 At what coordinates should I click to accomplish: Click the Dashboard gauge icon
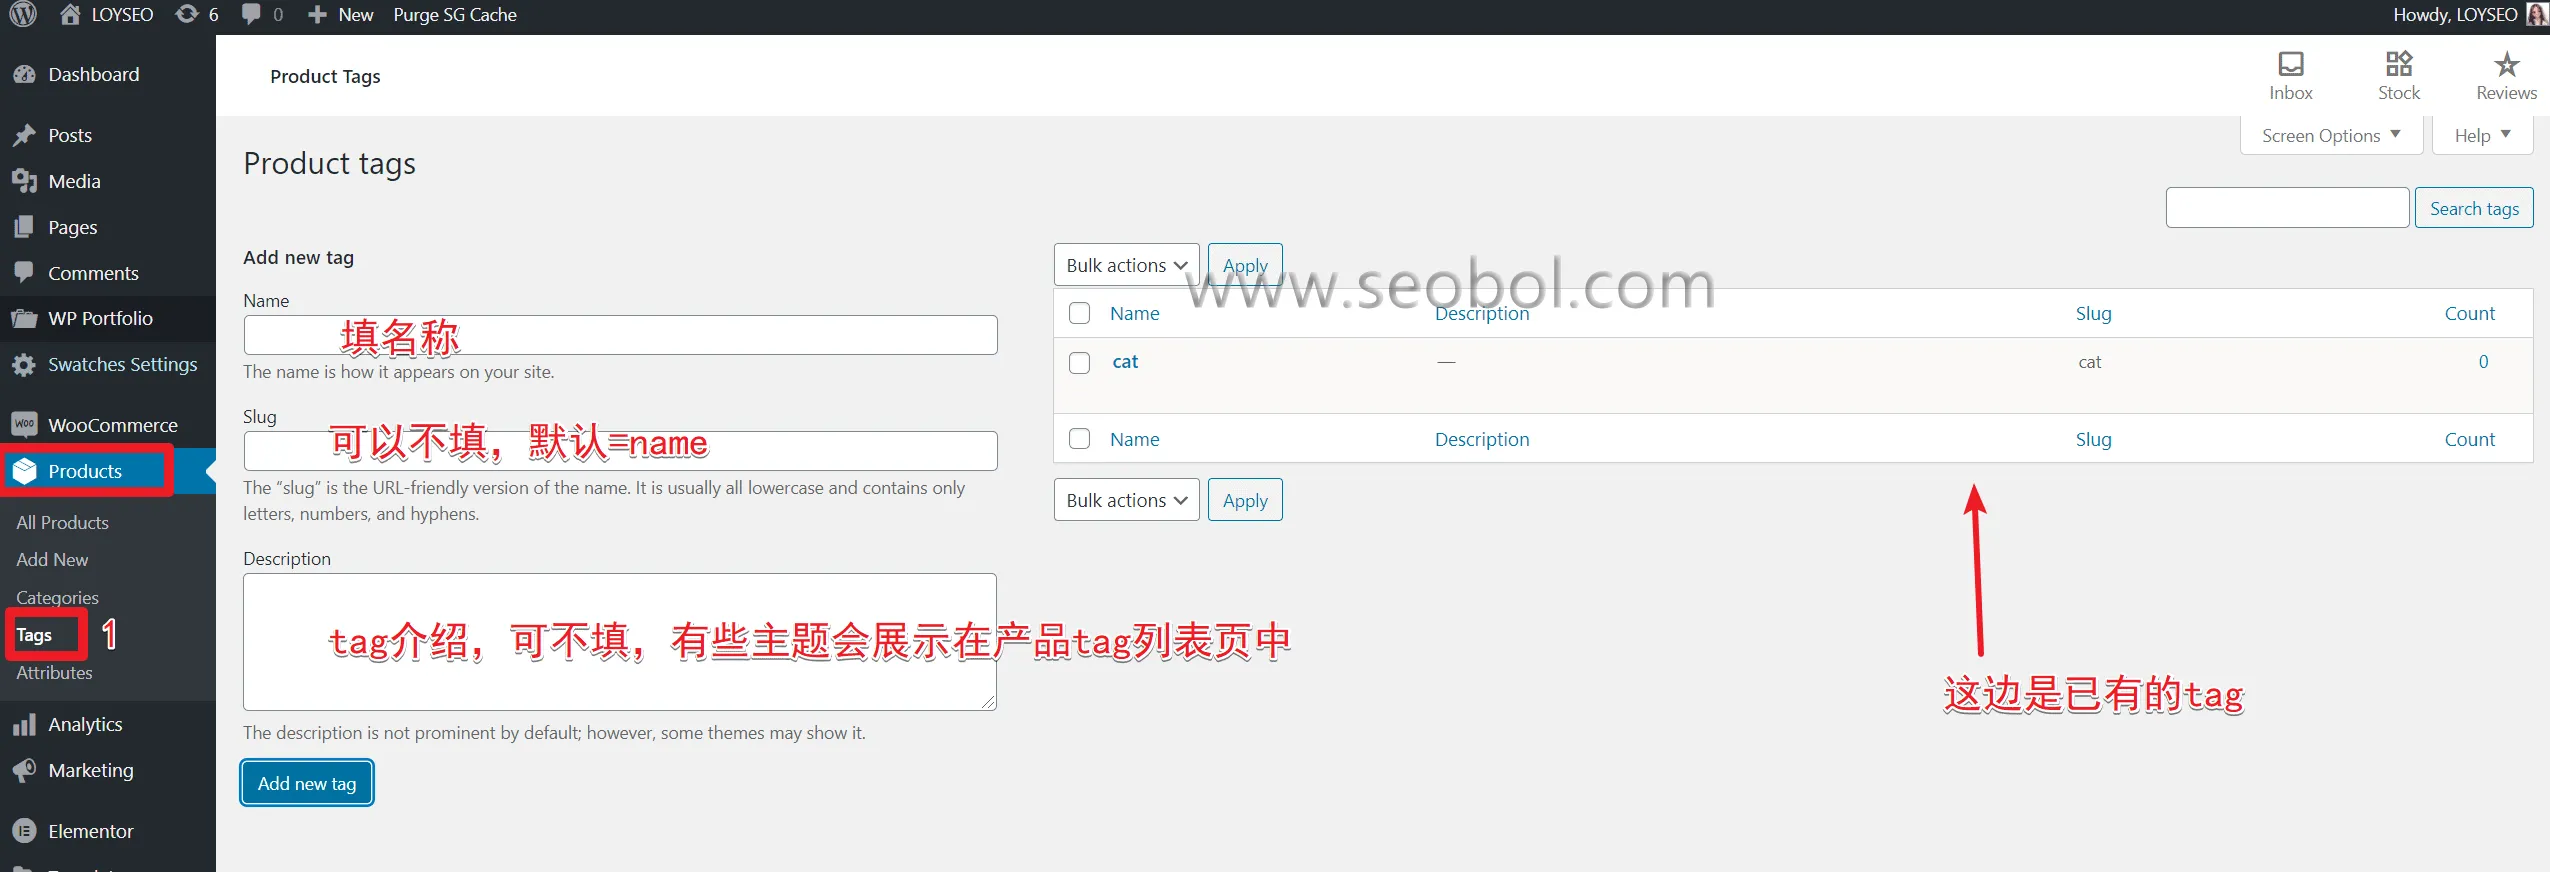coord(24,74)
